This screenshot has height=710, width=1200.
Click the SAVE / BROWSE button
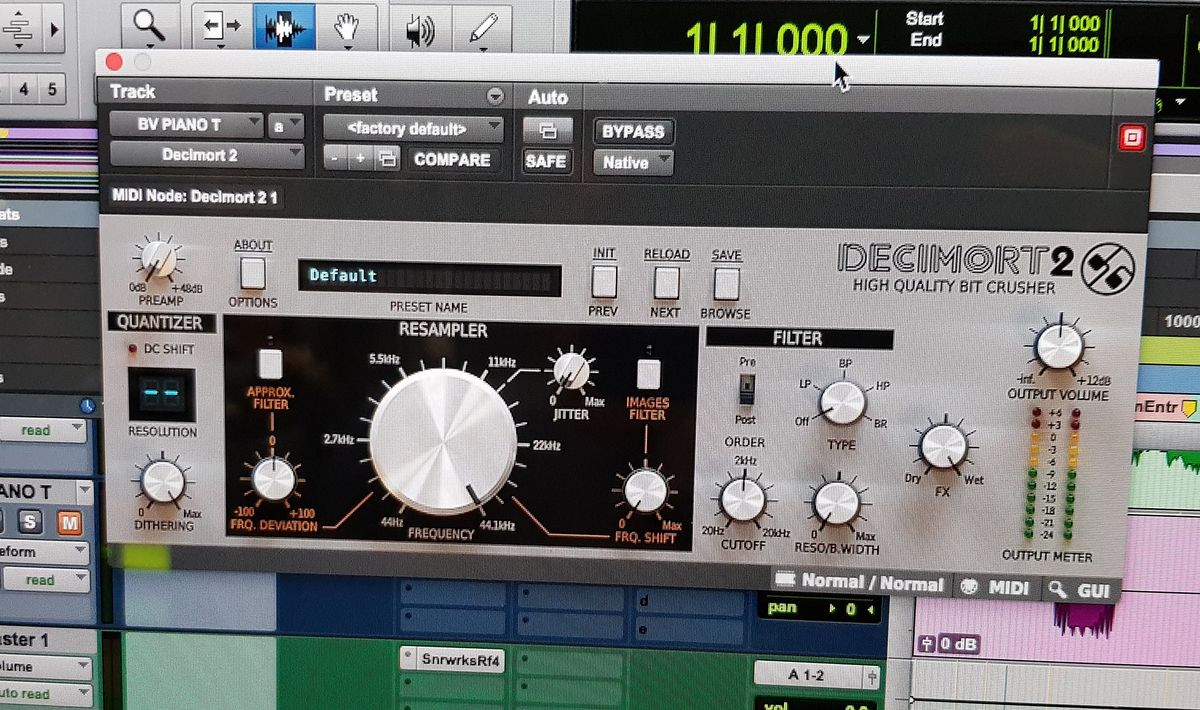pyautogui.click(x=726, y=285)
